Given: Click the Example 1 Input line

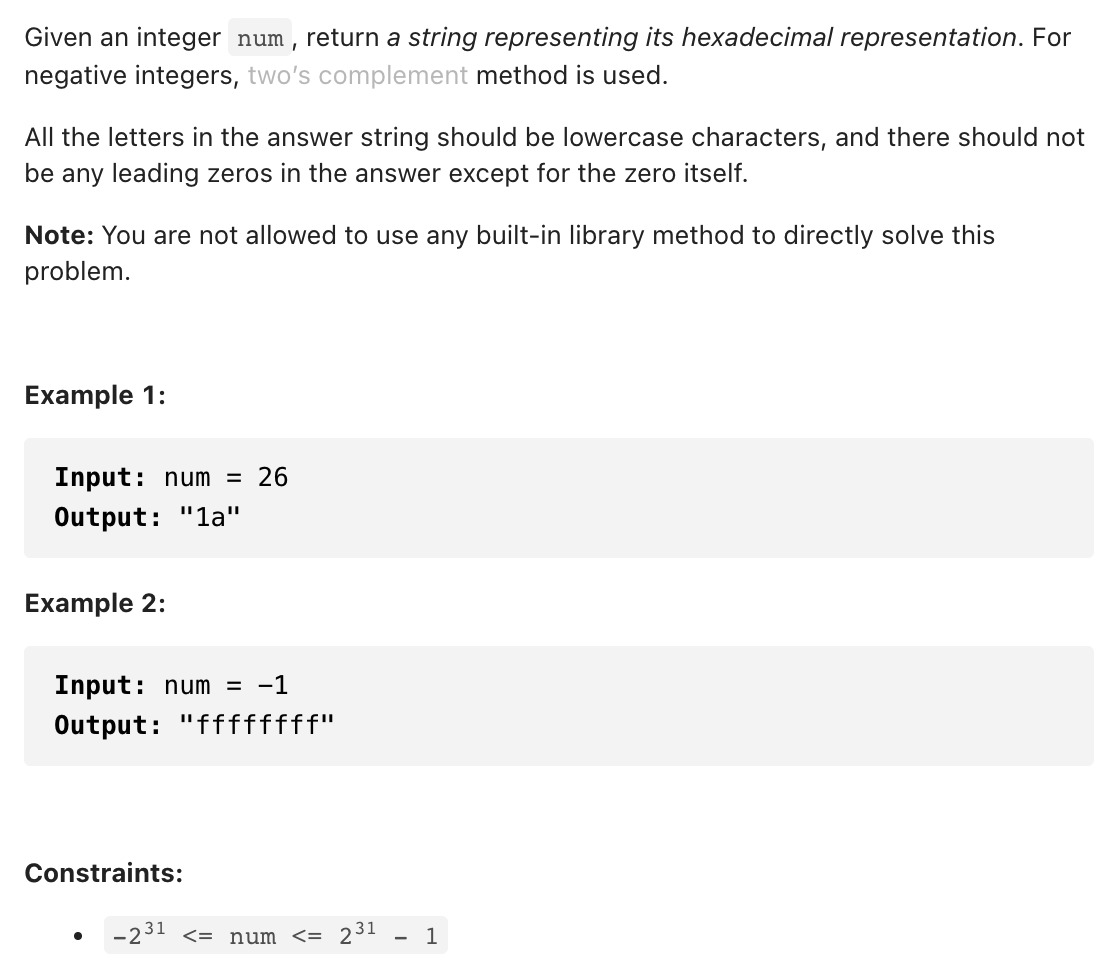Looking at the screenshot, I should [x=171, y=477].
